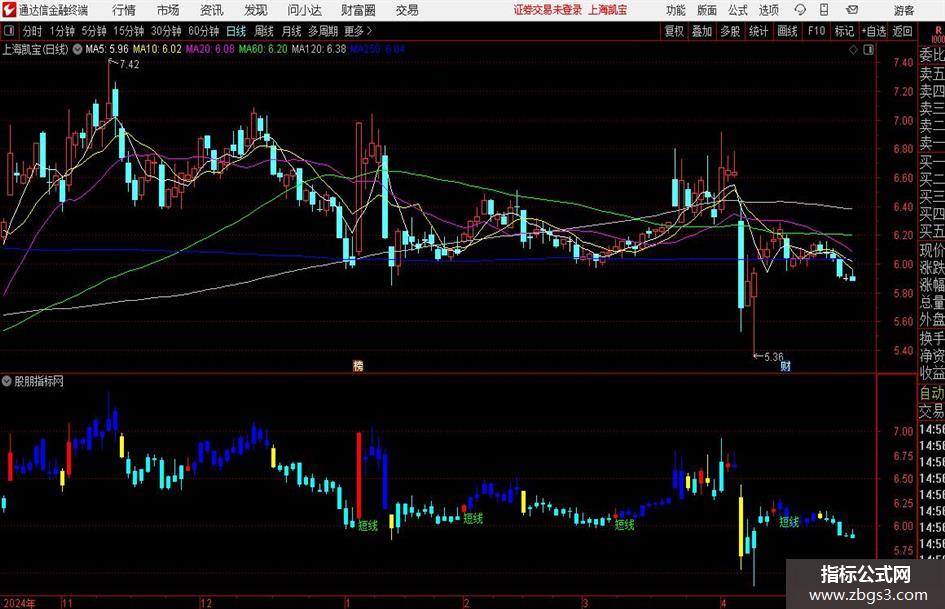This screenshot has width=945, height=609.
Task: Click the 上海凯宝 stock name link
Action: 608,10
